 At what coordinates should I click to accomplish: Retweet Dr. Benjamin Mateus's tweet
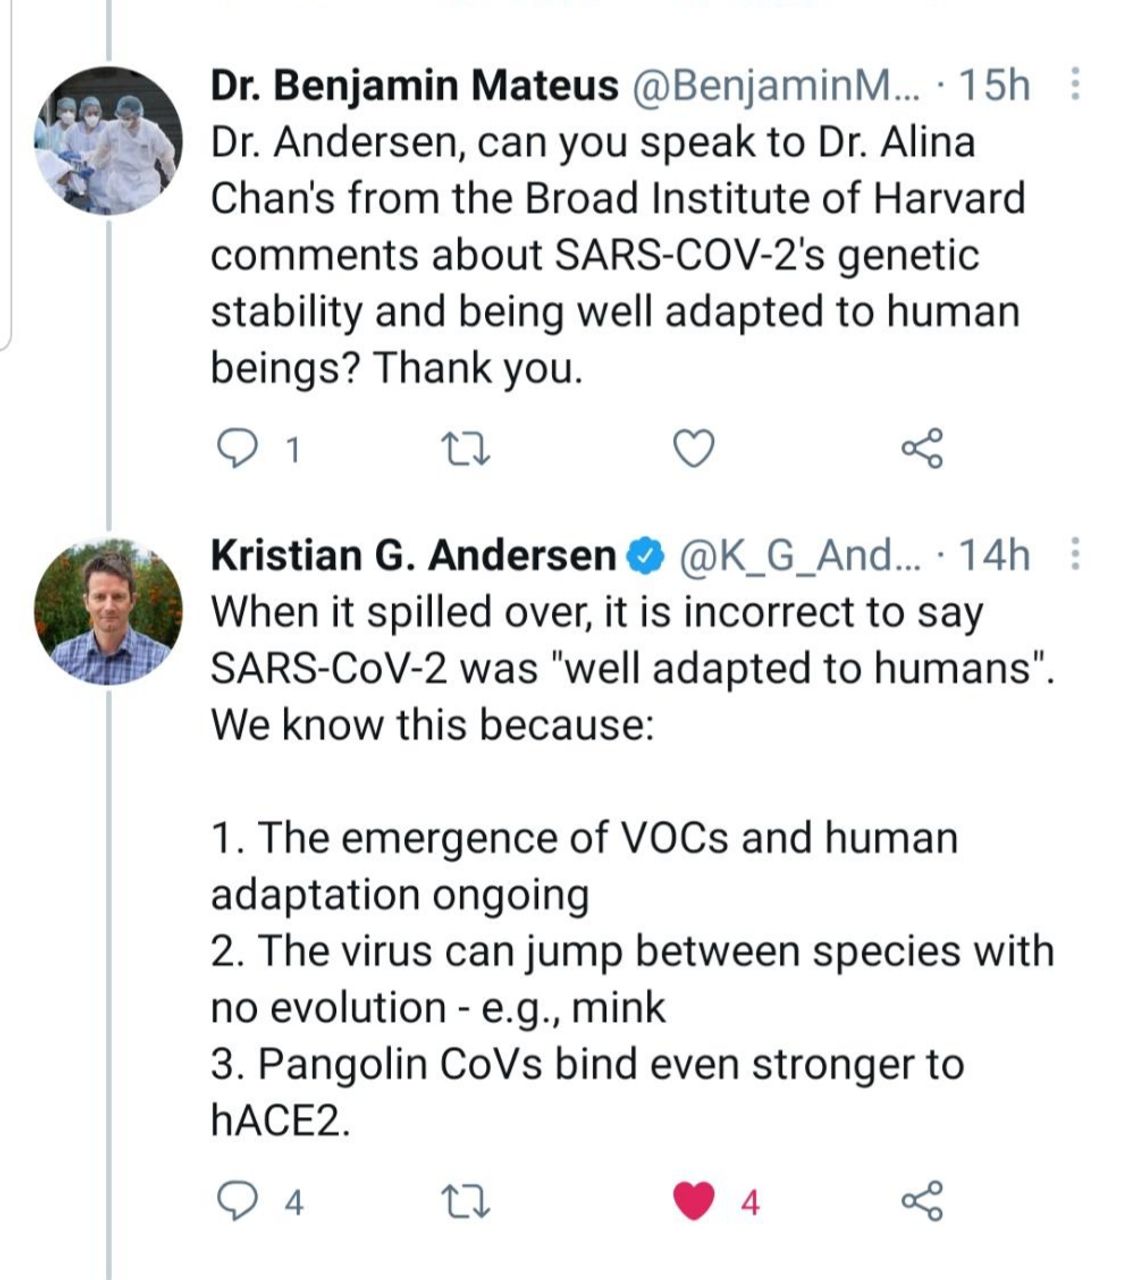(465, 450)
